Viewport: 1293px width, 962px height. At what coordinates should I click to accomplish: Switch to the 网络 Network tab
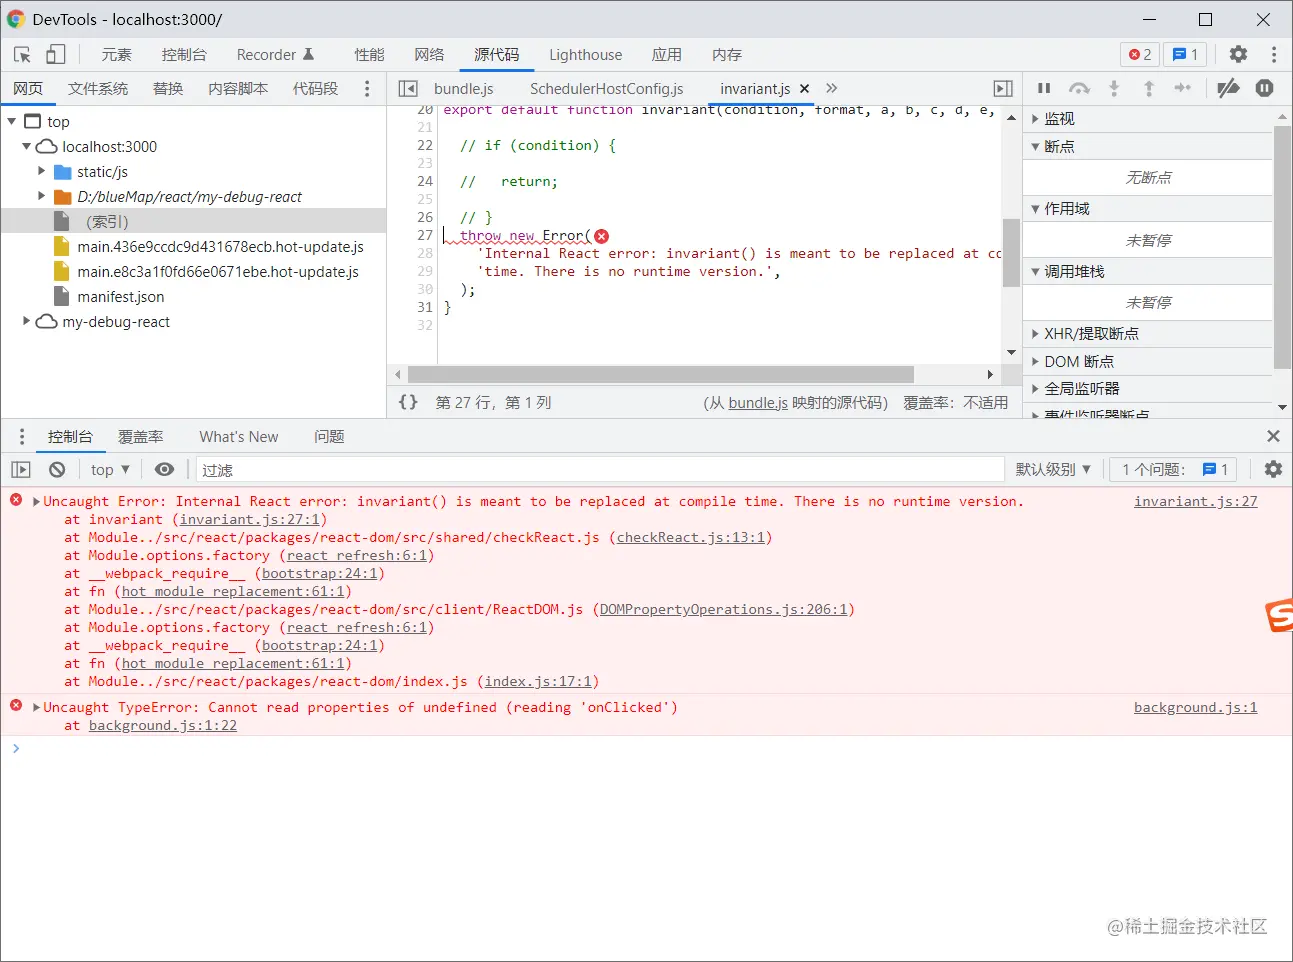coord(429,55)
